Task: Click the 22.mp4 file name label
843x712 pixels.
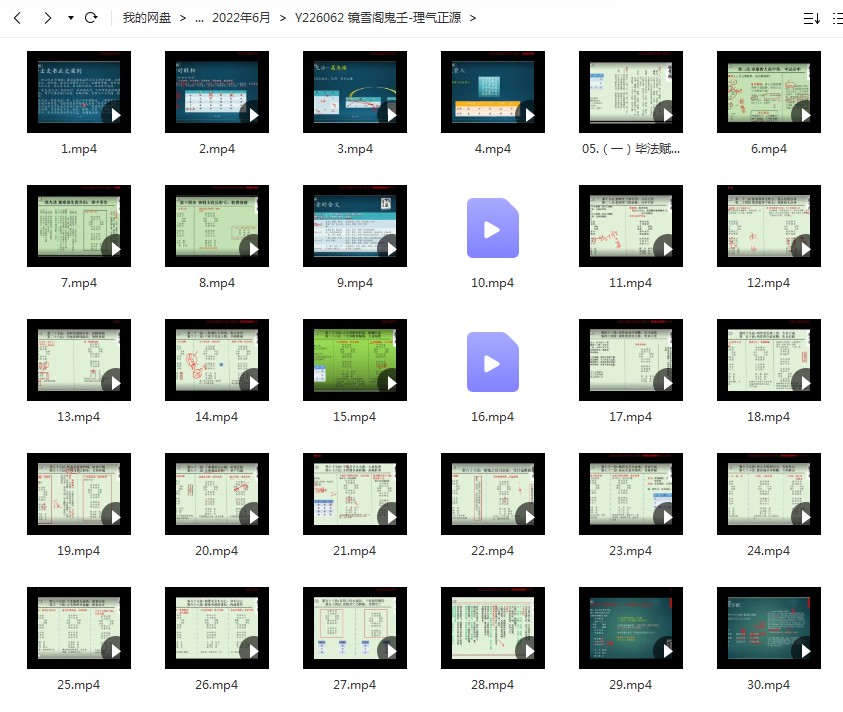Action: click(x=492, y=551)
